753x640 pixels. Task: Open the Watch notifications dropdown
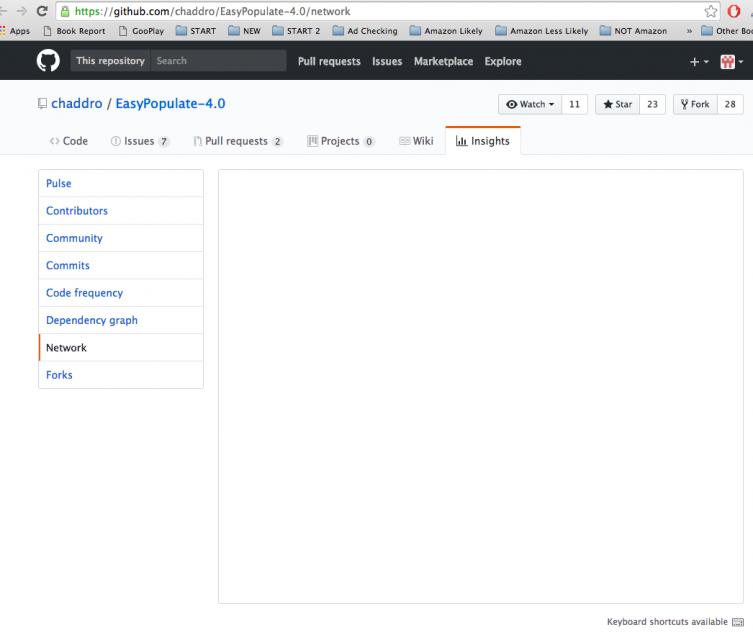pos(530,104)
